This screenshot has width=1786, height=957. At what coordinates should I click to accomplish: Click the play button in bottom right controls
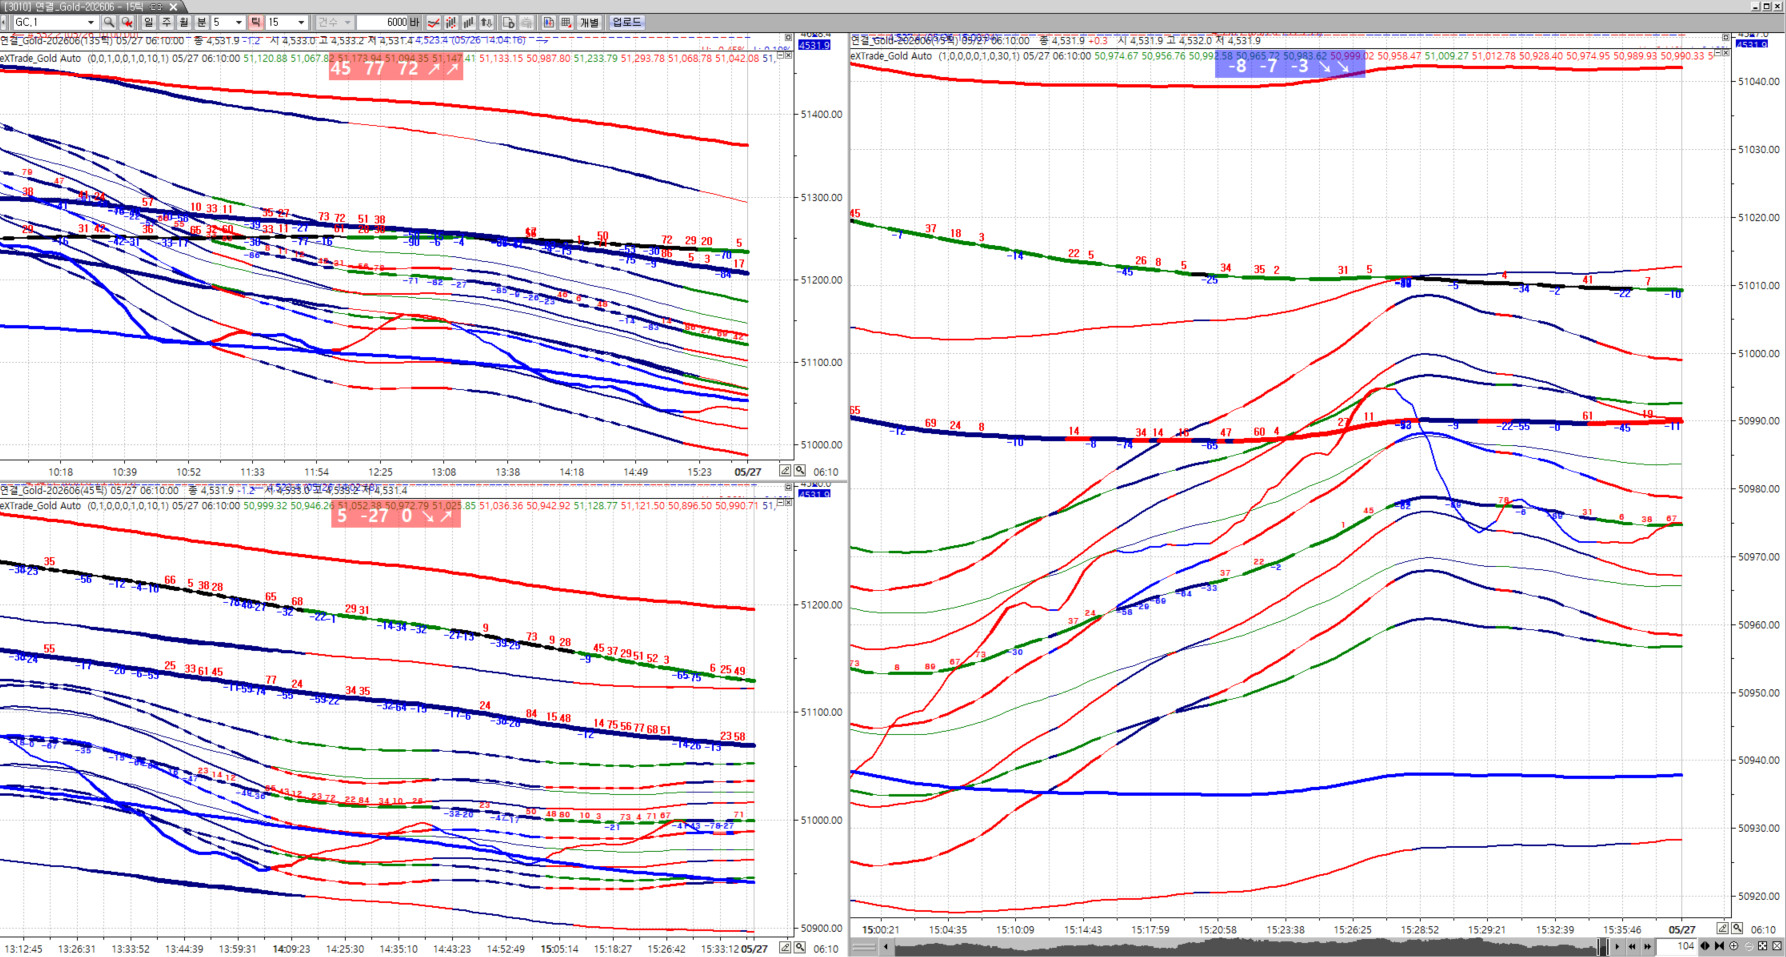tap(1617, 946)
